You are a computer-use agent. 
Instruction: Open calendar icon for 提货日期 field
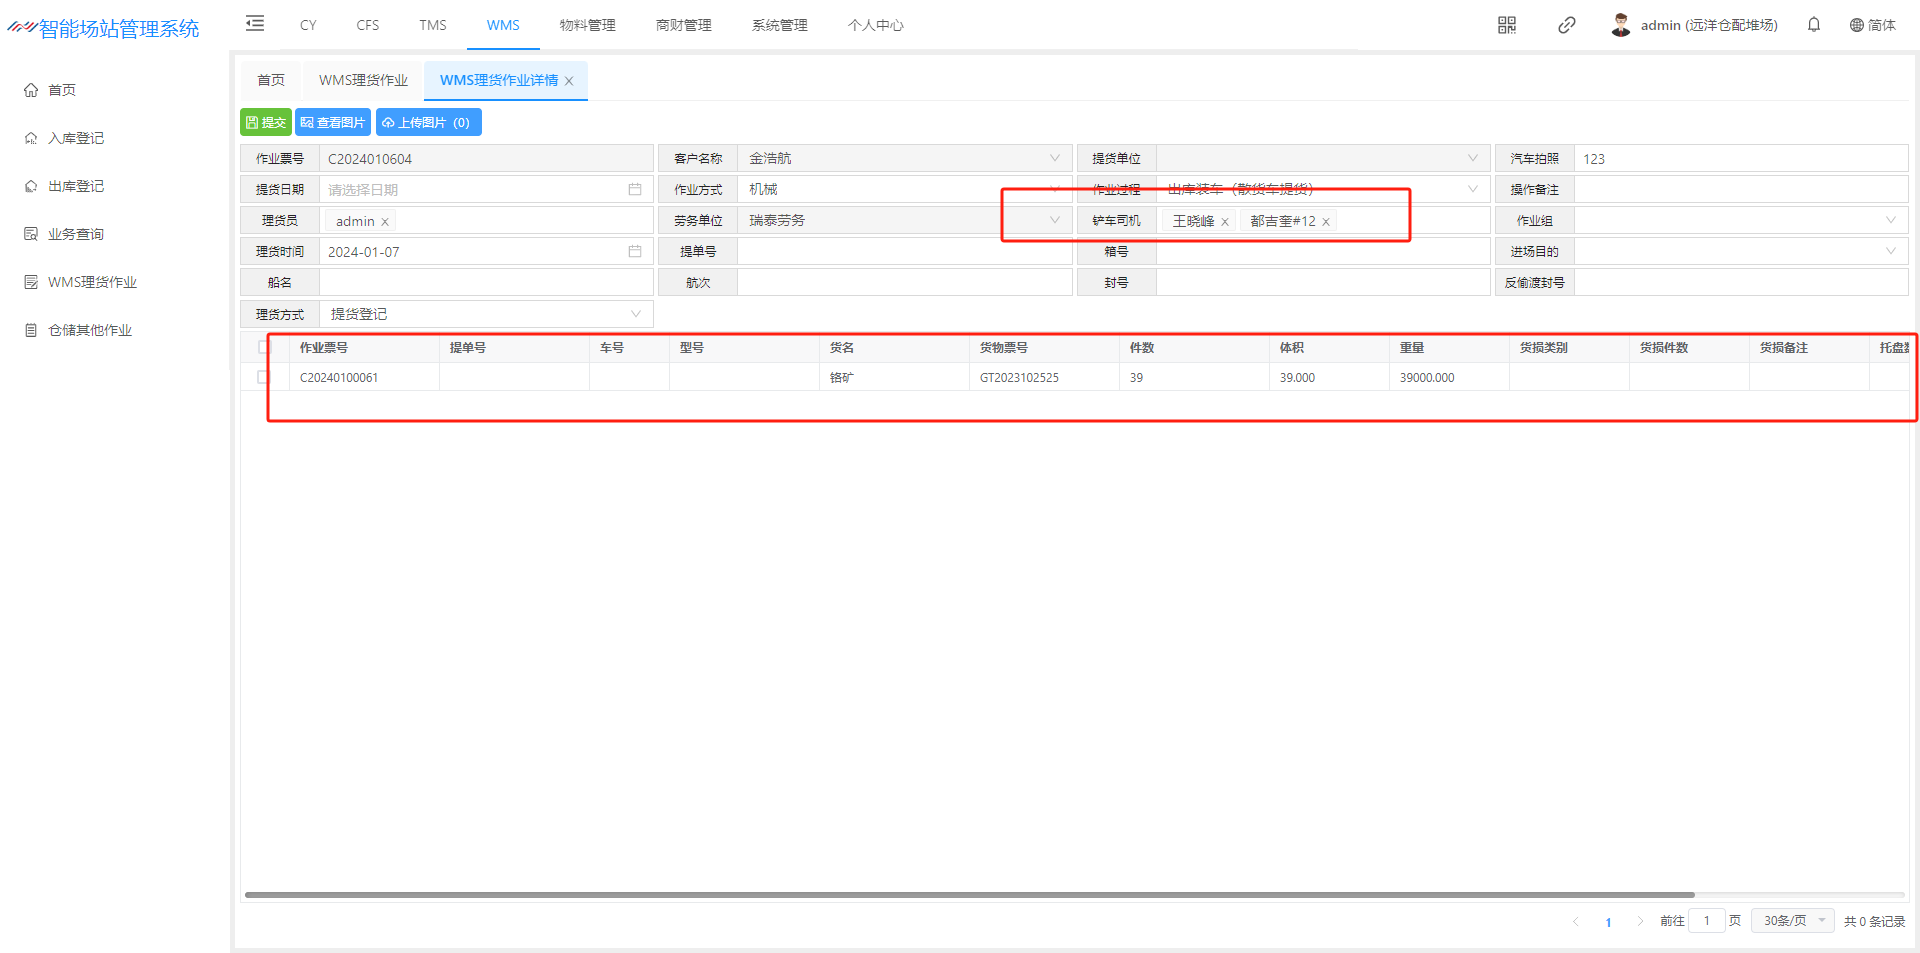634,189
